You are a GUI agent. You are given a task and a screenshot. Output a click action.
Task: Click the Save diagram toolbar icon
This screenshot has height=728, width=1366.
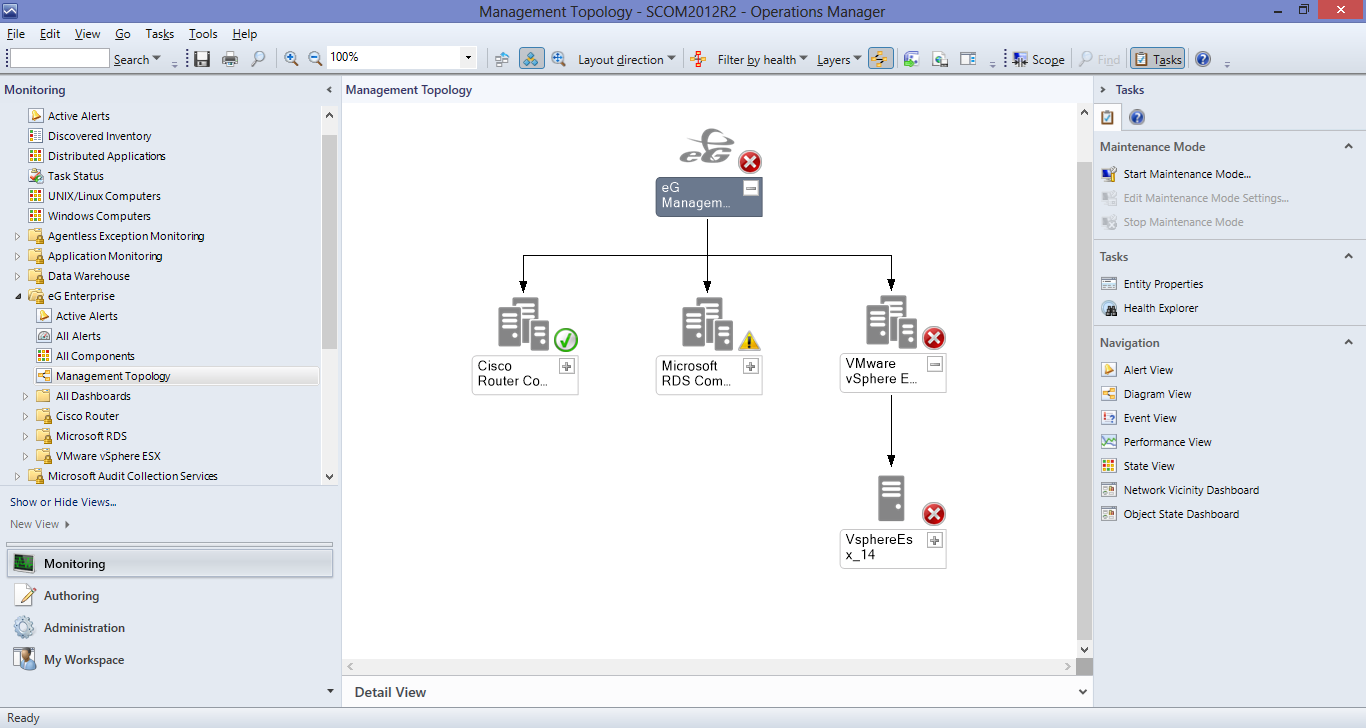coord(202,59)
